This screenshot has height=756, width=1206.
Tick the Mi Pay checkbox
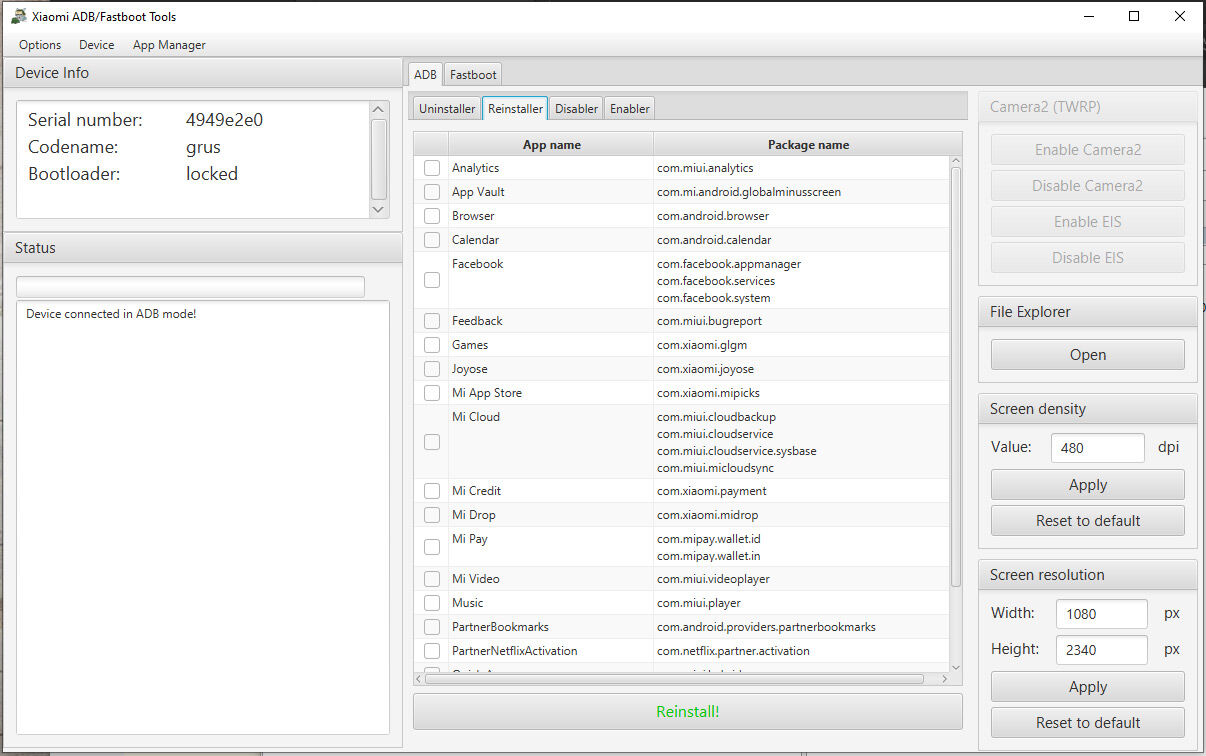tap(432, 547)
